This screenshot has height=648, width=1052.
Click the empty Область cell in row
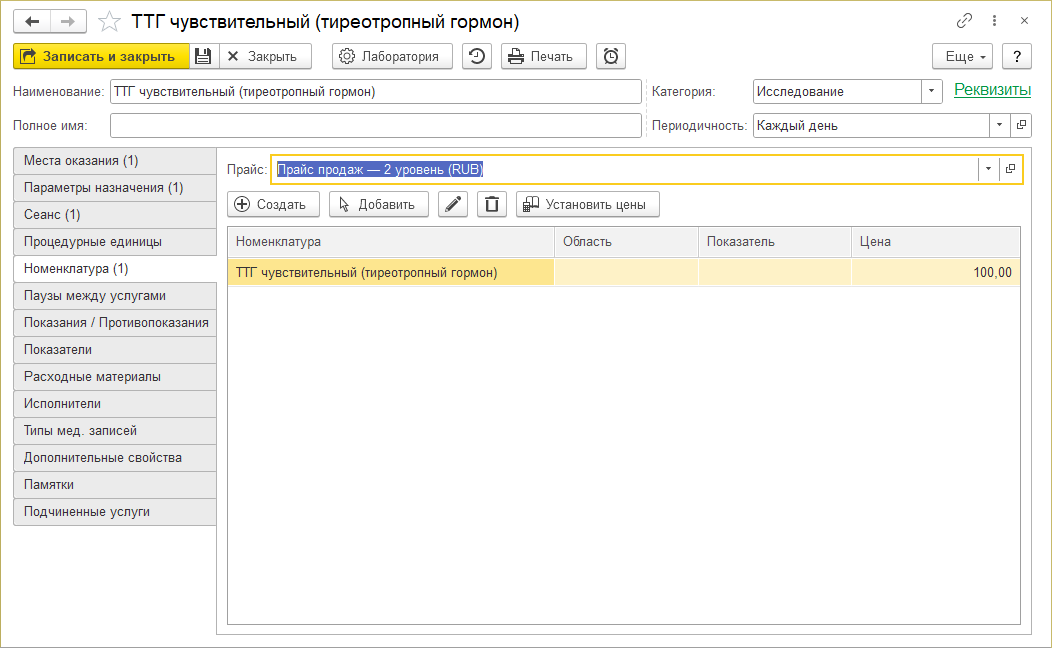tap(627, 272)
